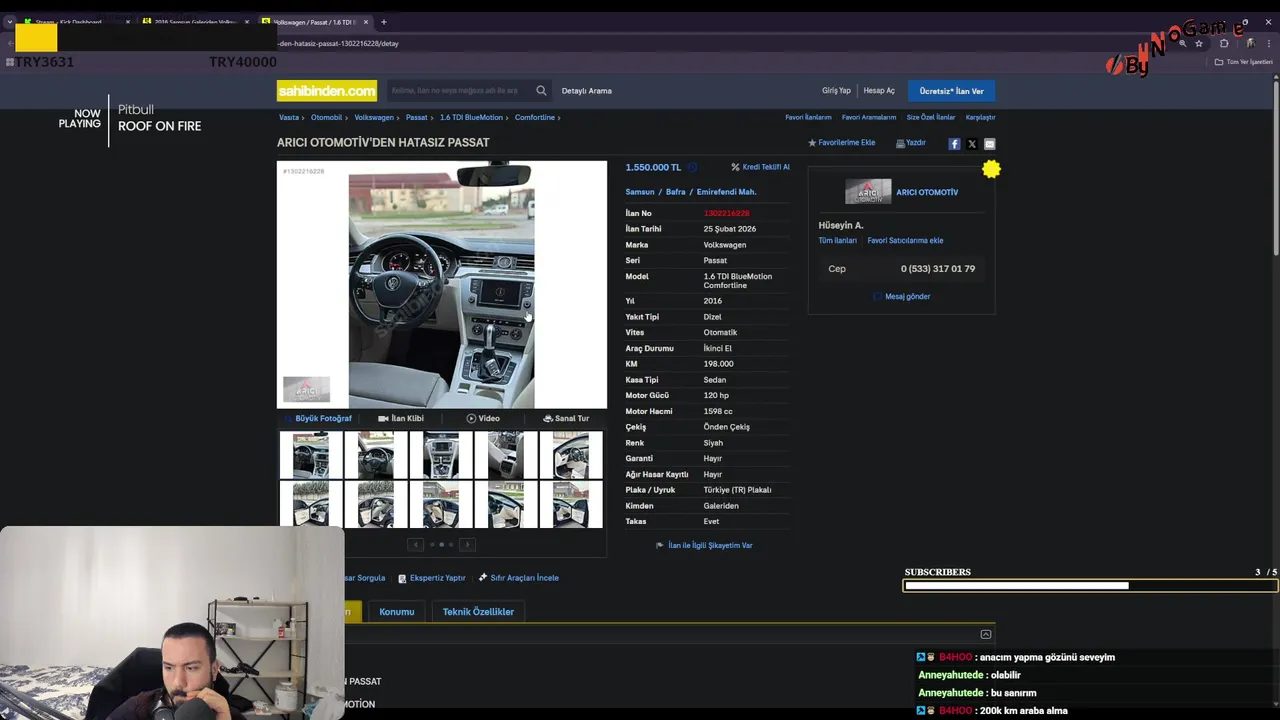Screen dimensions: 1280x720
Task: Open Detaylı Arama
Action: click(x=587, y=91)
